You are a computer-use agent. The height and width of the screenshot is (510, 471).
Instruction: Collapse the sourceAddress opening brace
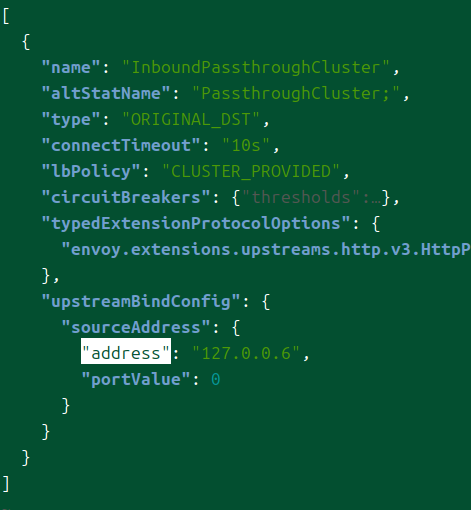(x=236, y=327)
